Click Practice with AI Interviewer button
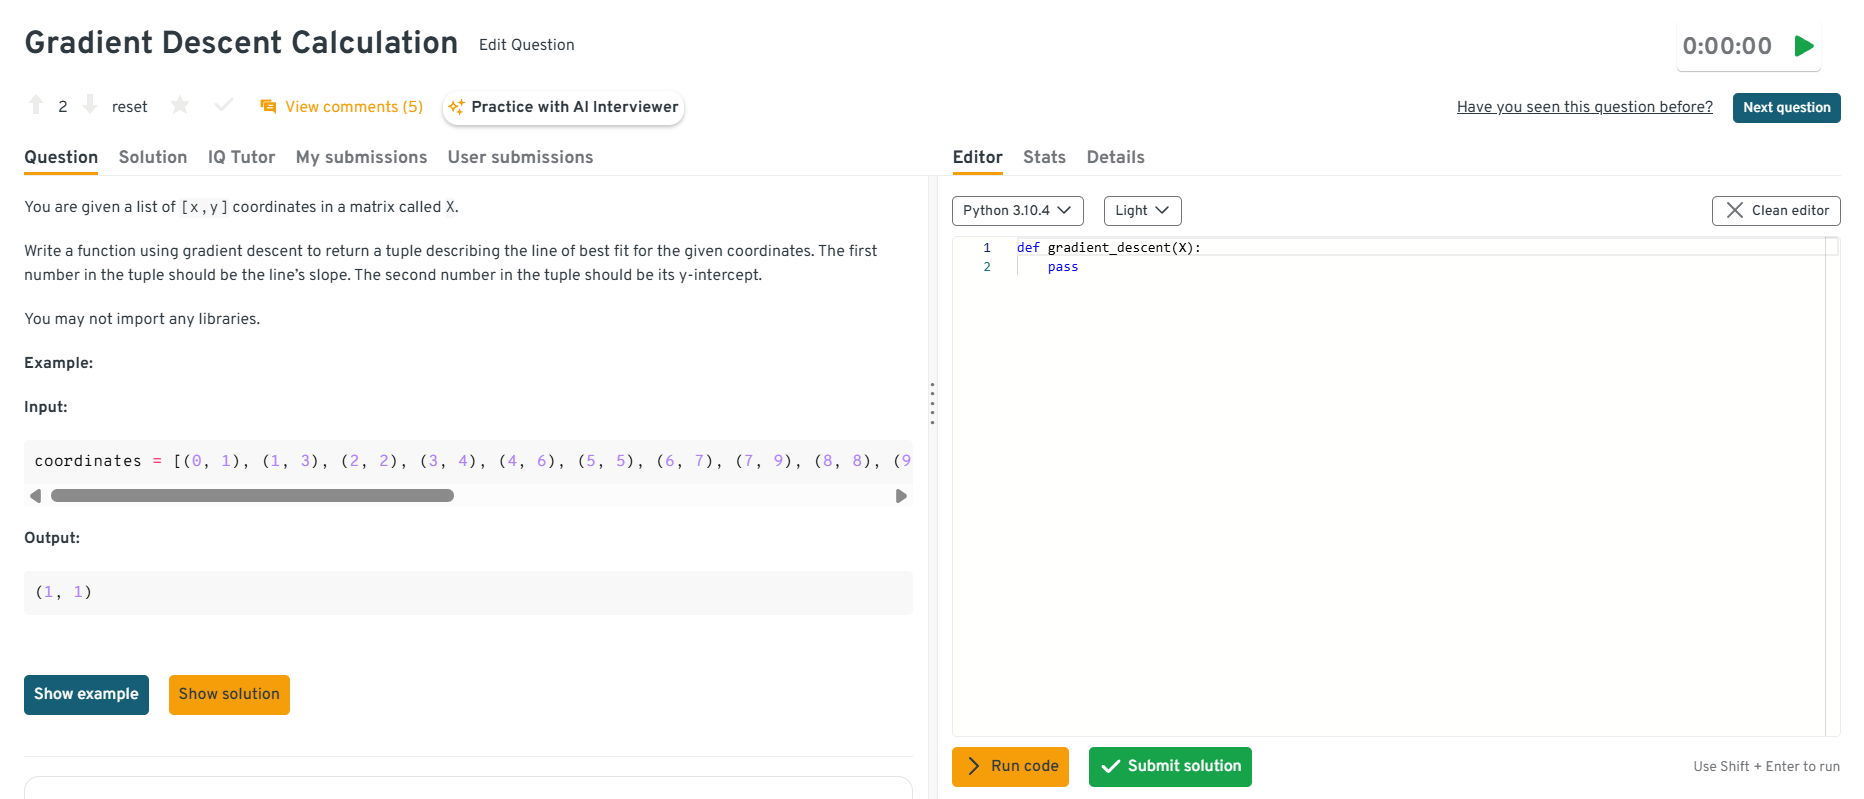Image resolution: width=1864 pixels, height=799 pixels. click(x=563, y=107)
